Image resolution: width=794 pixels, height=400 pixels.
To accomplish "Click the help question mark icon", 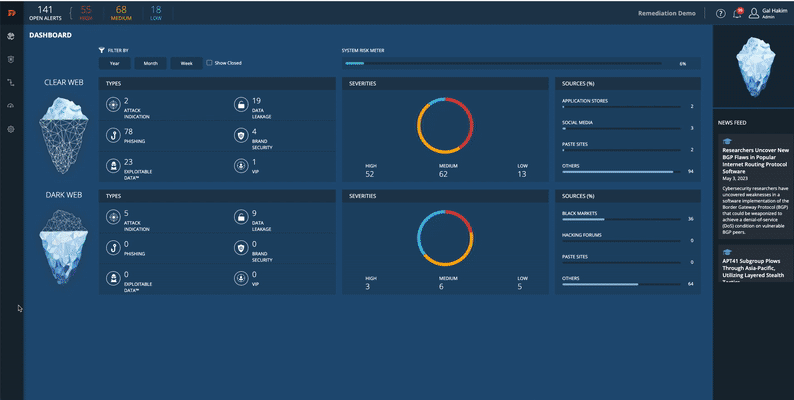I will click(721, 13).
